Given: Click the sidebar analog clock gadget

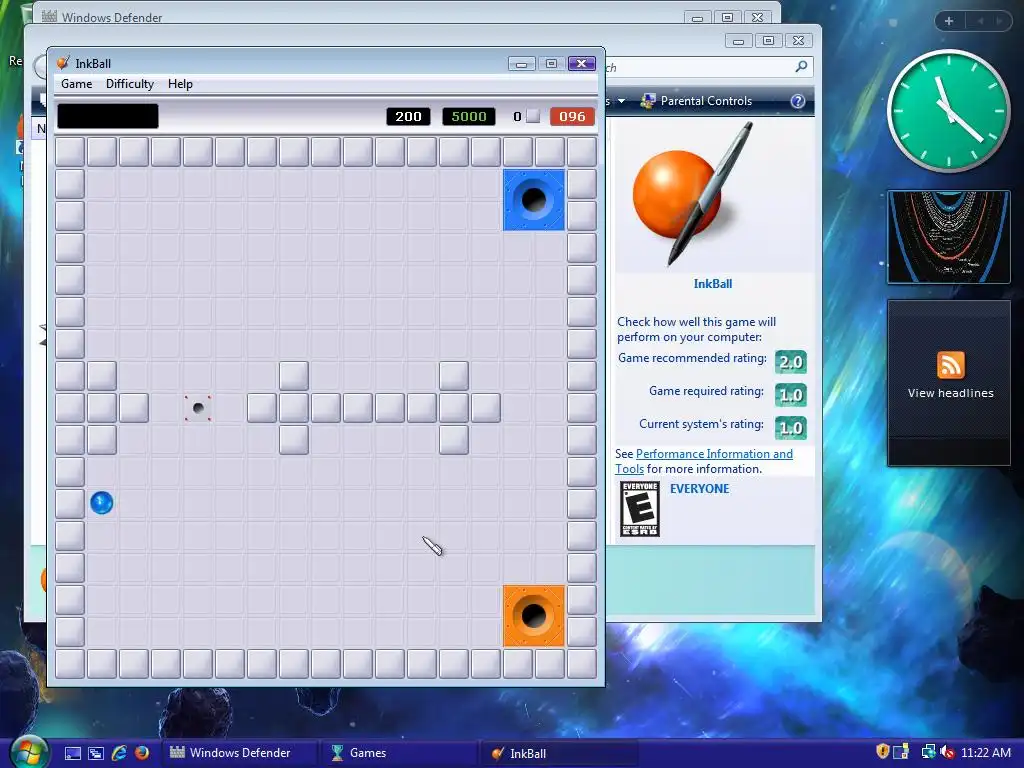Looking at the screenshot, I should coord(948,111).
